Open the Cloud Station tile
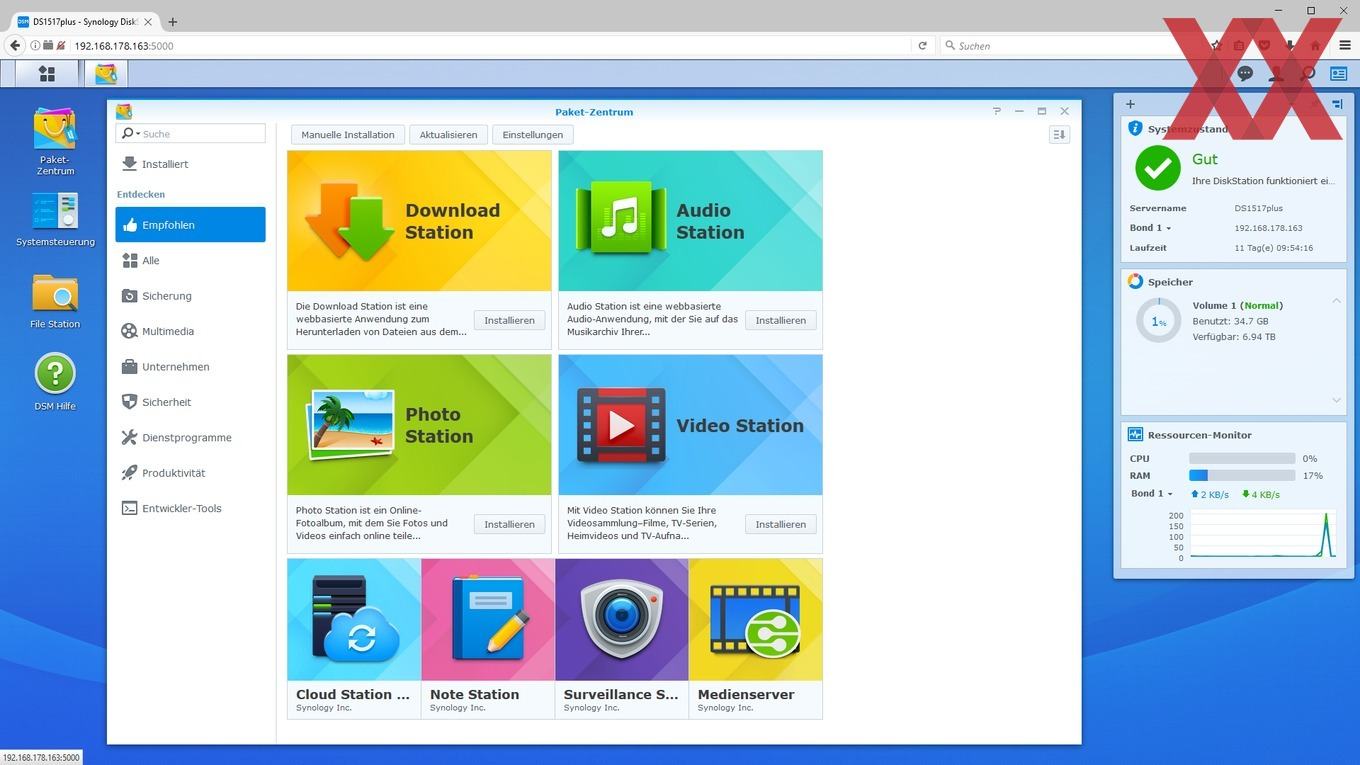 click(x=354, y=638)
